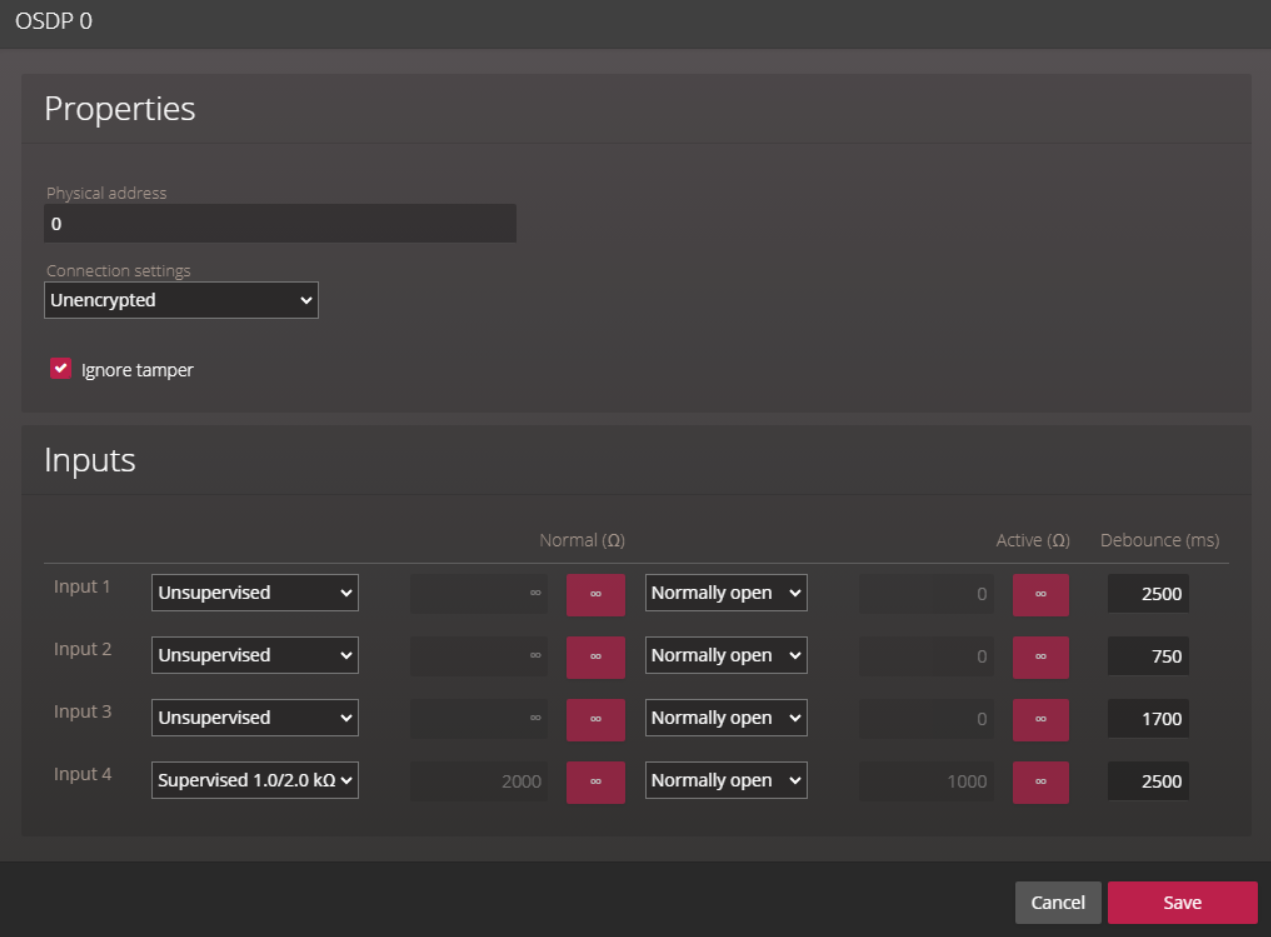Click the infinity icon next to Input 3 Normal value
Image resolution: width=1271 pixels, height=937 pixels.
click(x=595, y=720)
